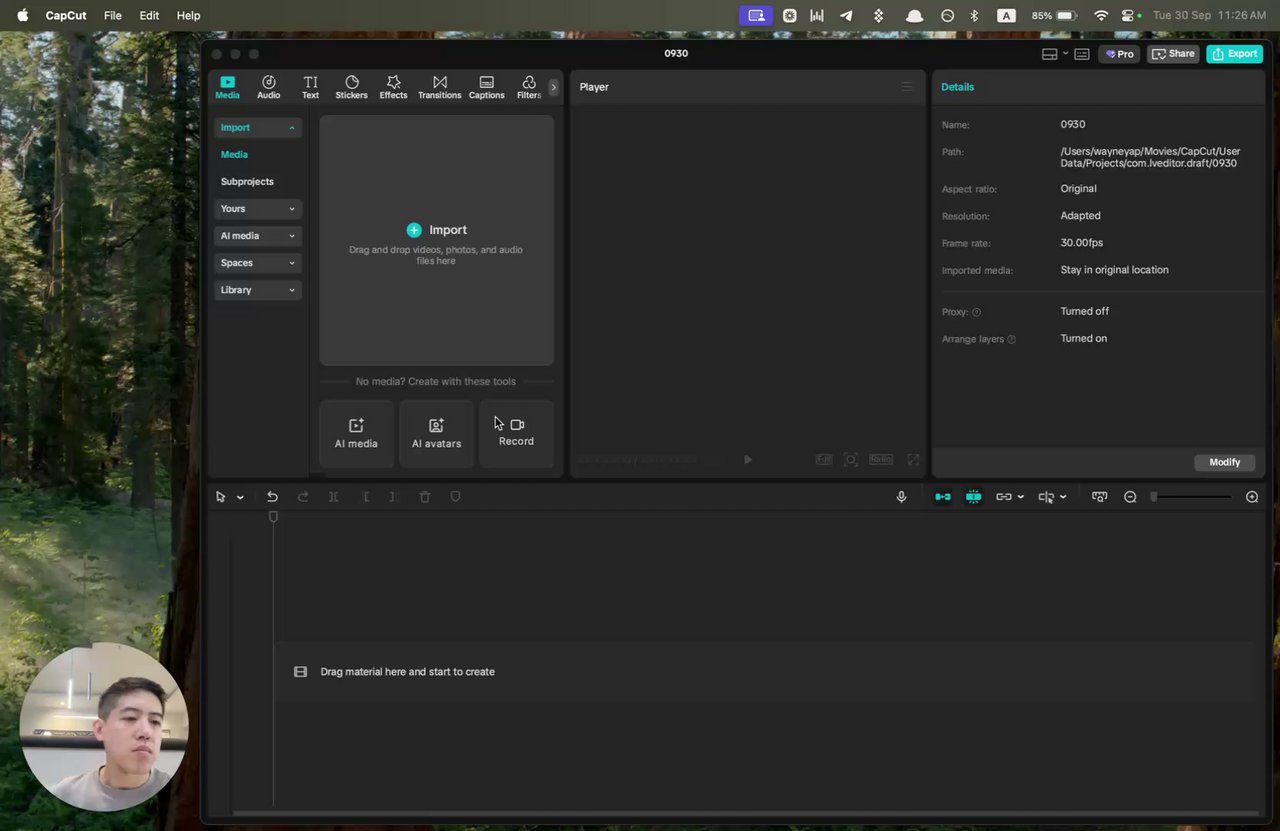Redo the last action
This screenshot has width=1280, height=831.
point(303,497)
